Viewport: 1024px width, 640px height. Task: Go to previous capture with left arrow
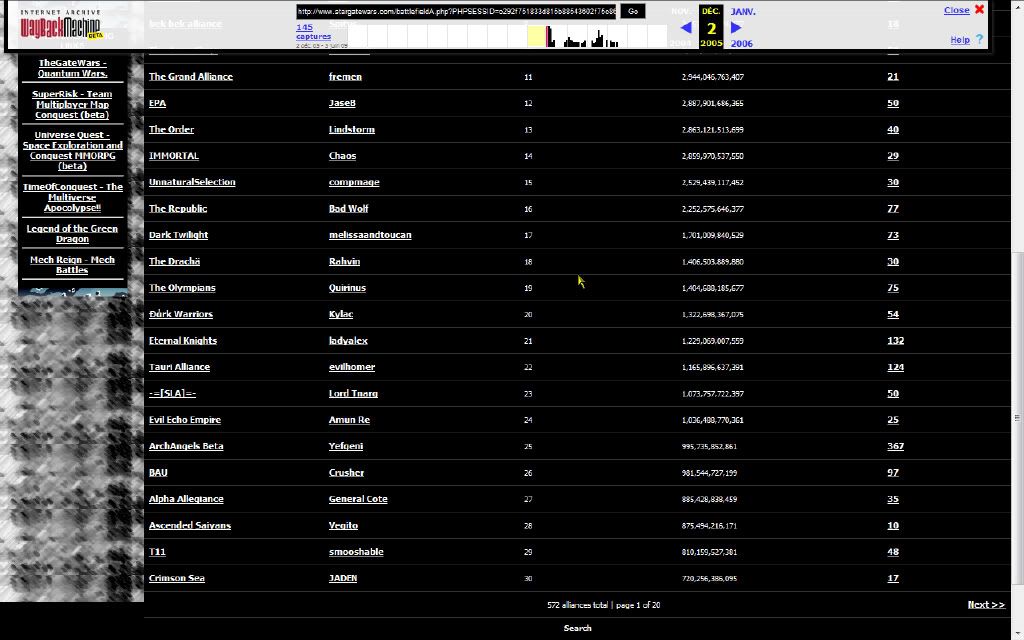coord(686,28)
